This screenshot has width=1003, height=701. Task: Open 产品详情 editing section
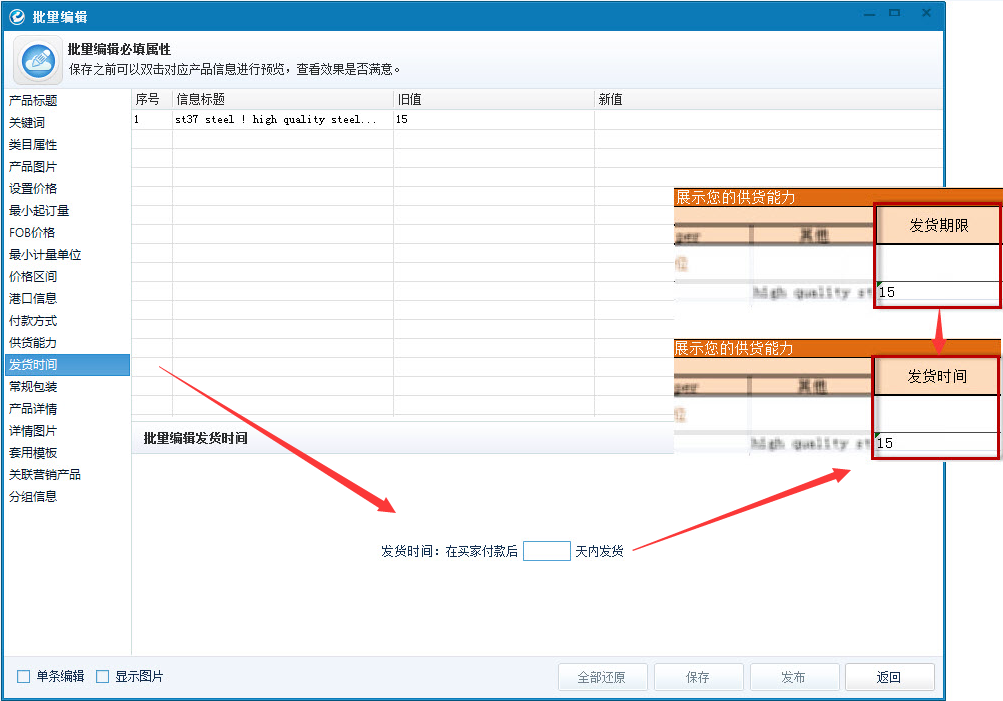tap(33, 409)
